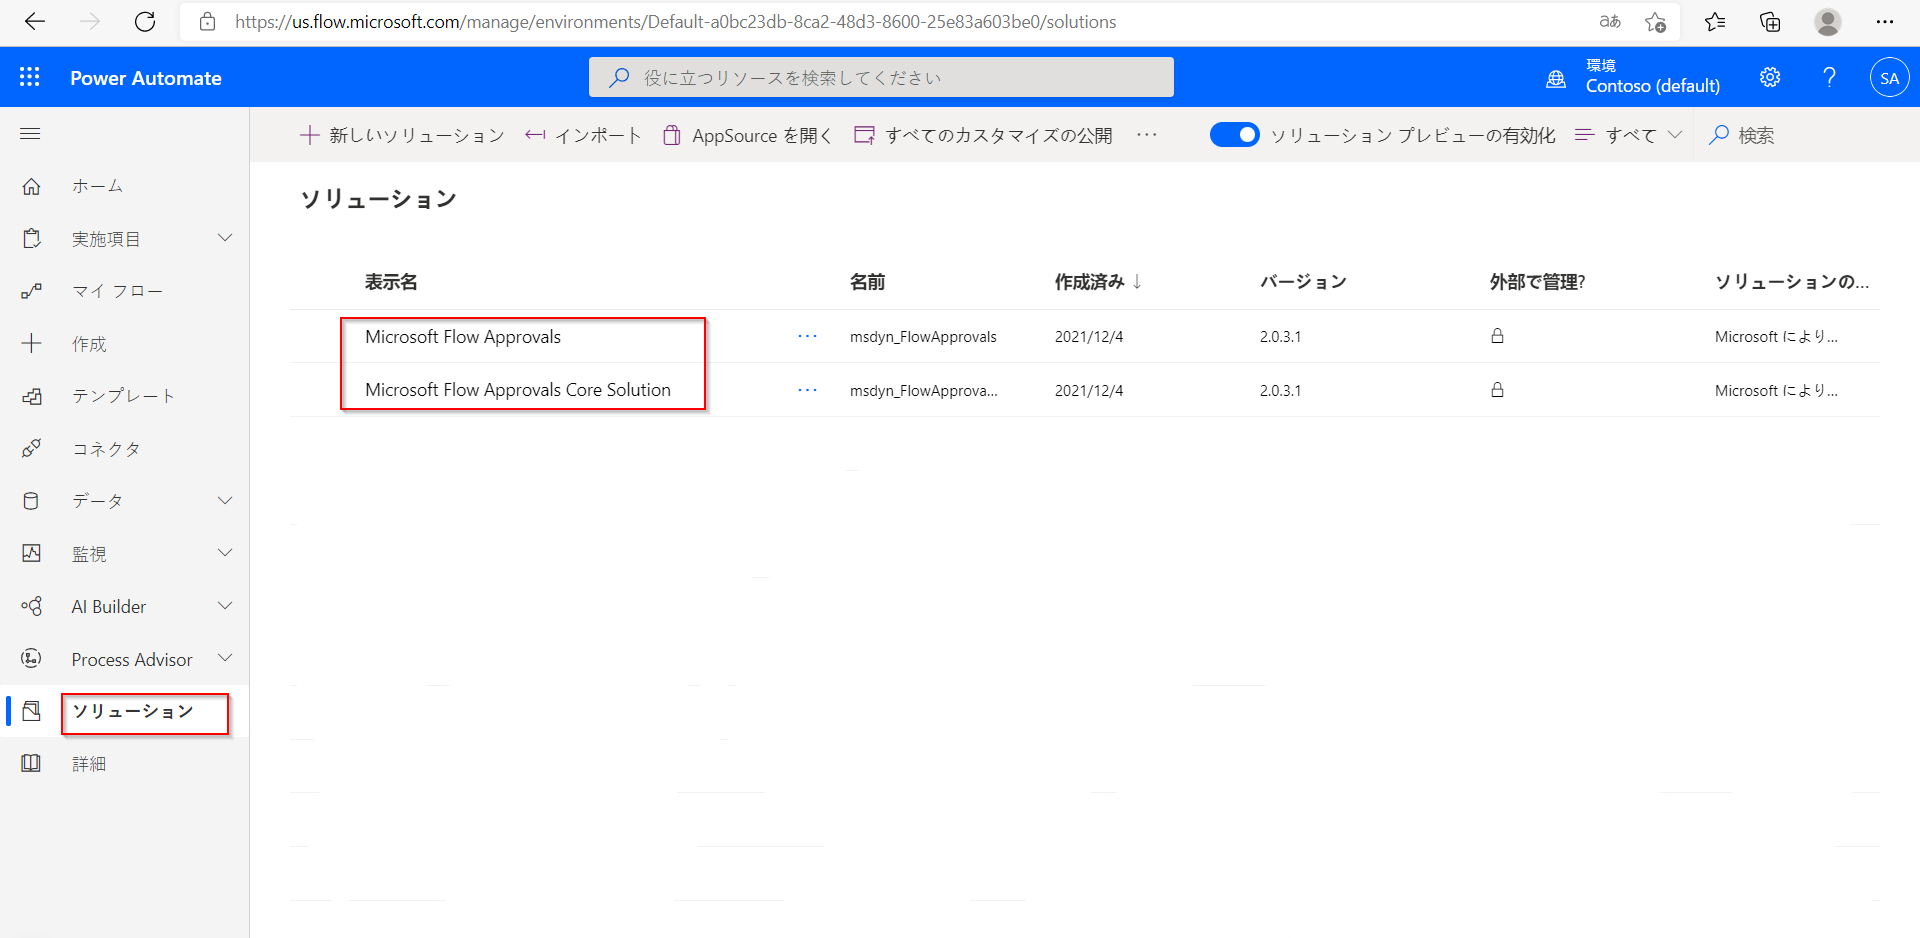Click the browser address bar URL
This screenshot has width=1920, height=938.
(675, 22)
